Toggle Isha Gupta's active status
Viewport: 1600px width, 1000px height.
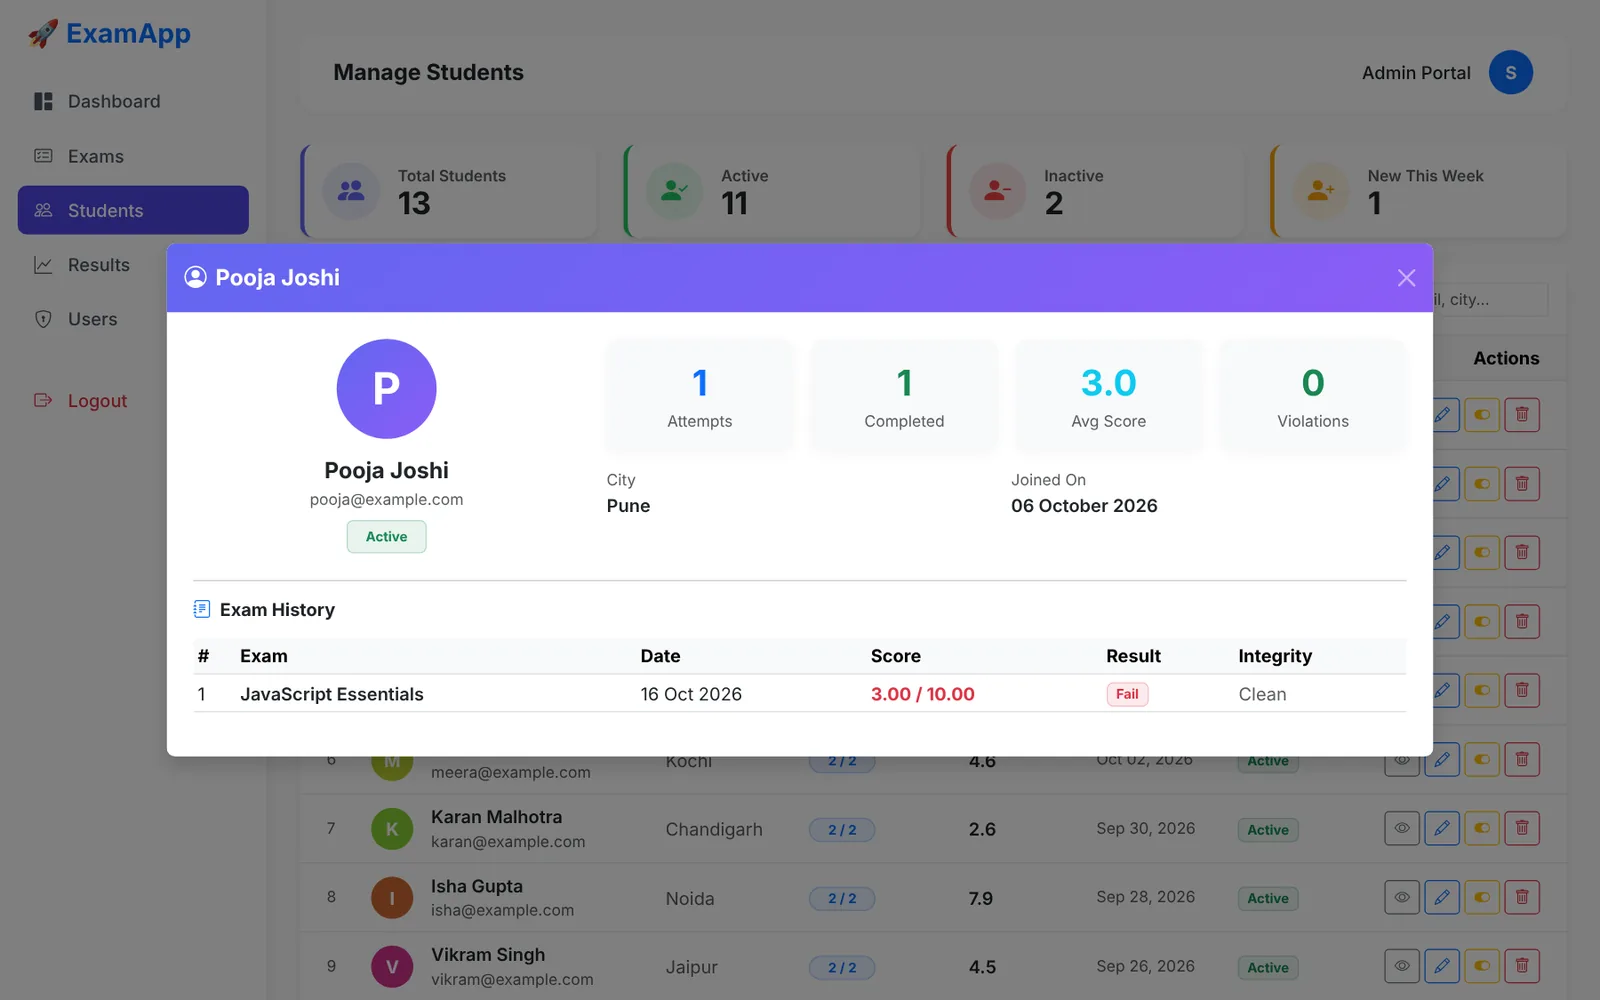[x=1482, y=897]
